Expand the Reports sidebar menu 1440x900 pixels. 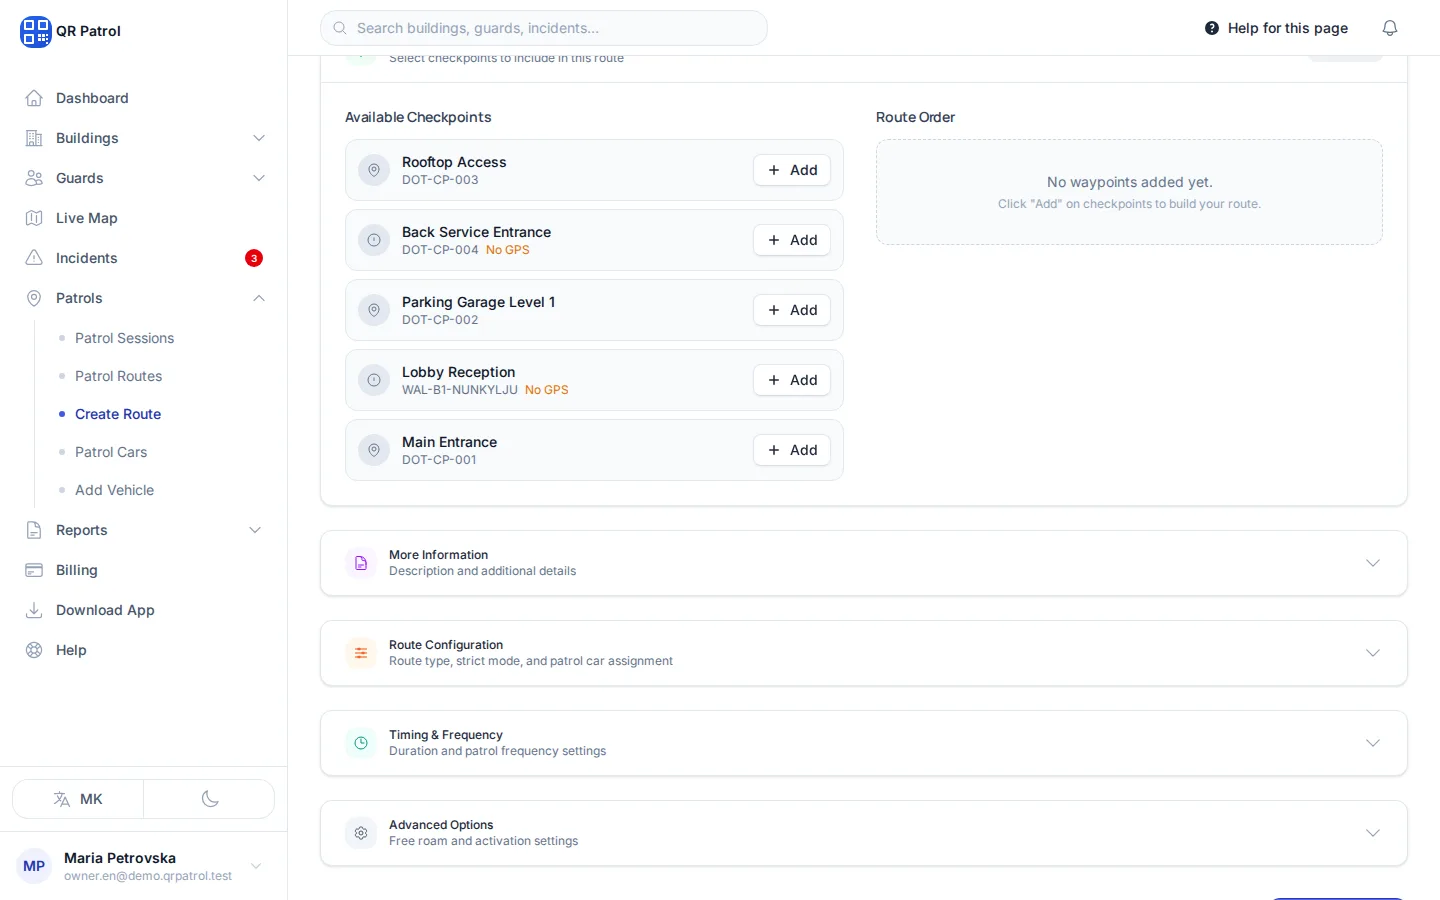pos(146,530)
